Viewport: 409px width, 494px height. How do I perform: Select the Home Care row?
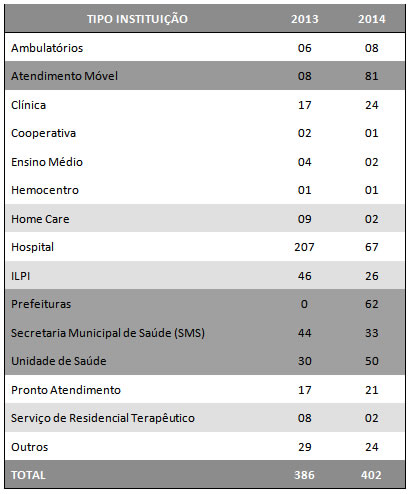pos(205,219)
